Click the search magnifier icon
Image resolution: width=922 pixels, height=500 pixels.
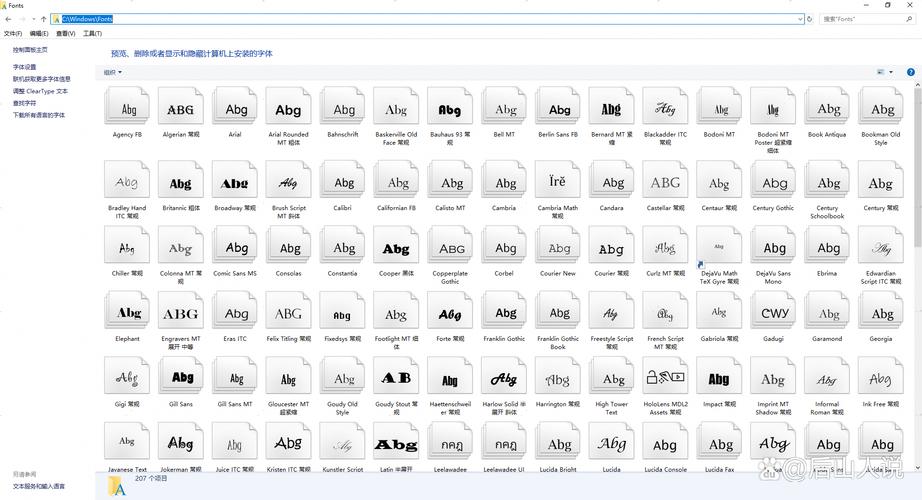coord(909,19)
